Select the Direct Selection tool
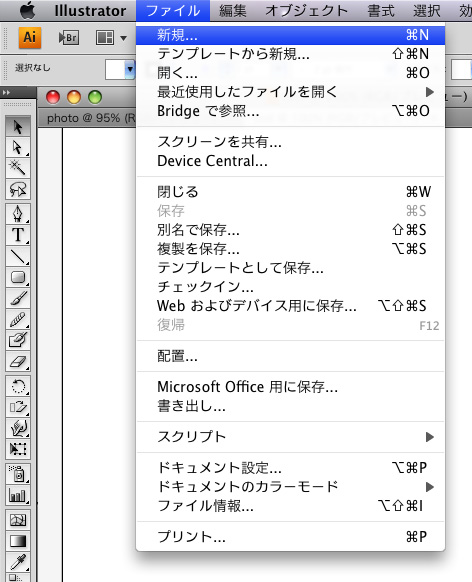 [x=18, y=148]
